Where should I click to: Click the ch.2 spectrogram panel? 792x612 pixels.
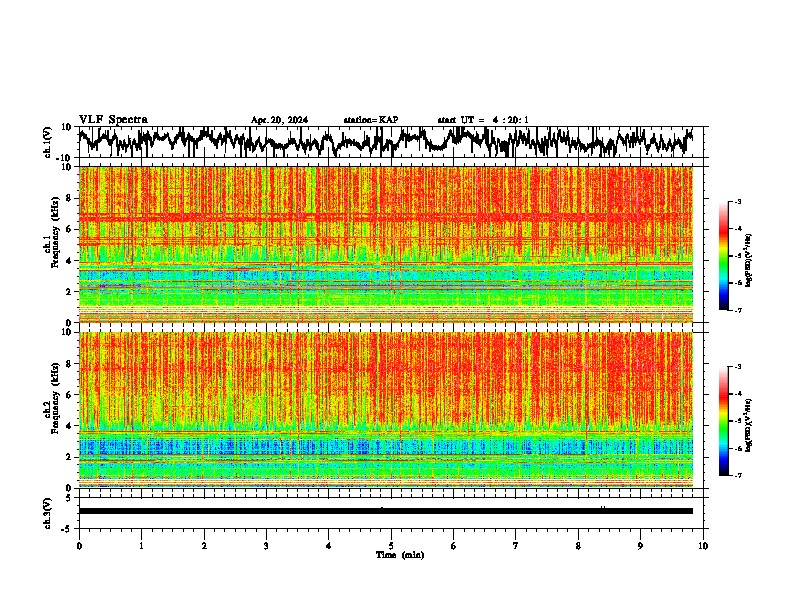[386, 410]
